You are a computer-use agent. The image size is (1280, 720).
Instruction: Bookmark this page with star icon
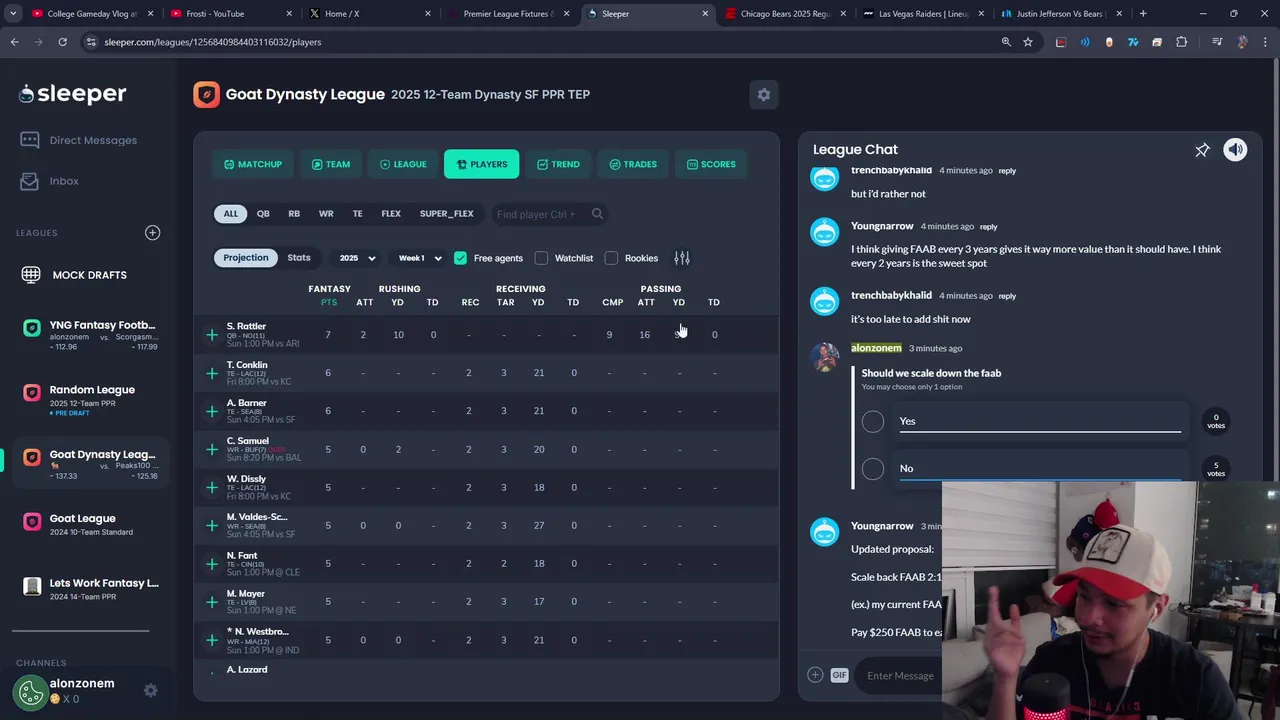(1028, 42)
